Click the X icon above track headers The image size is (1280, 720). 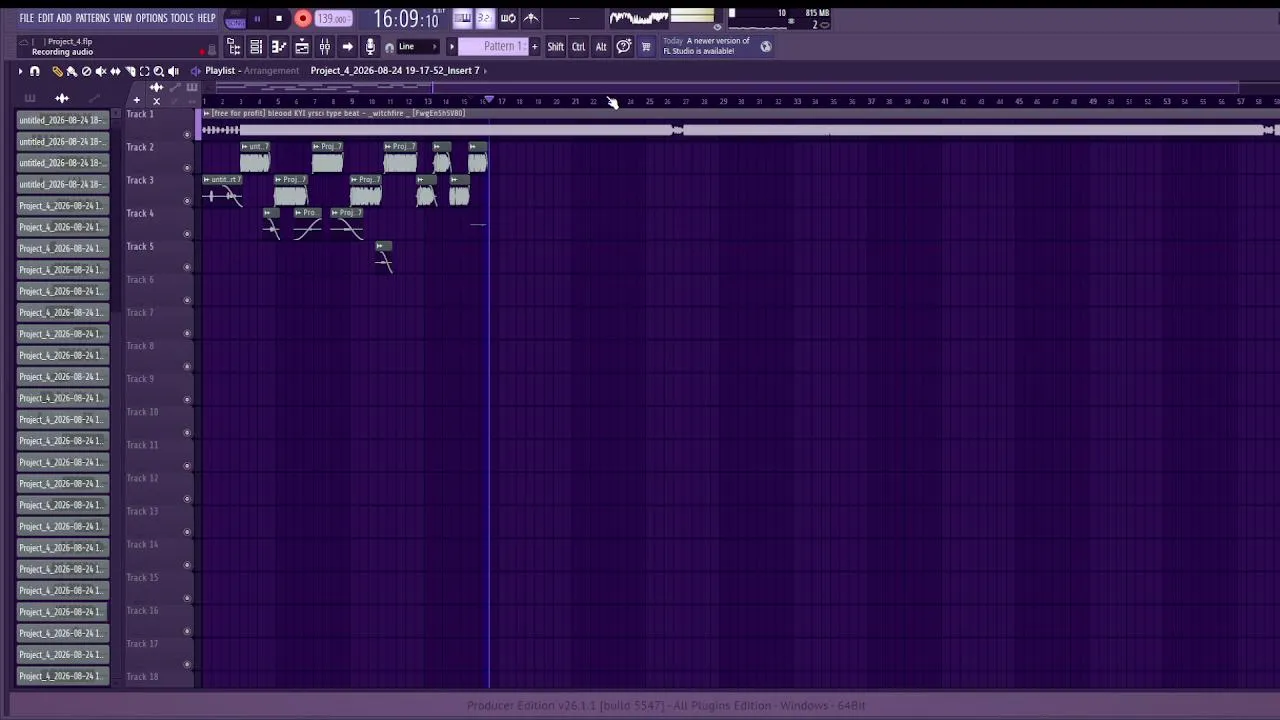click(156, 100)
